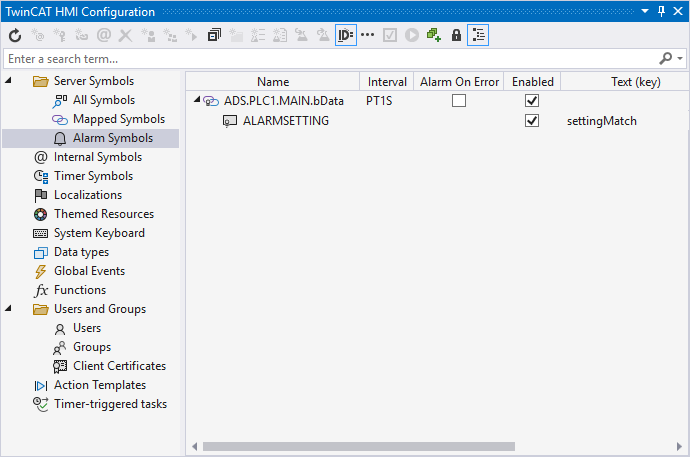
Task: Click the Enabled column header
Action: coord(532,81)
